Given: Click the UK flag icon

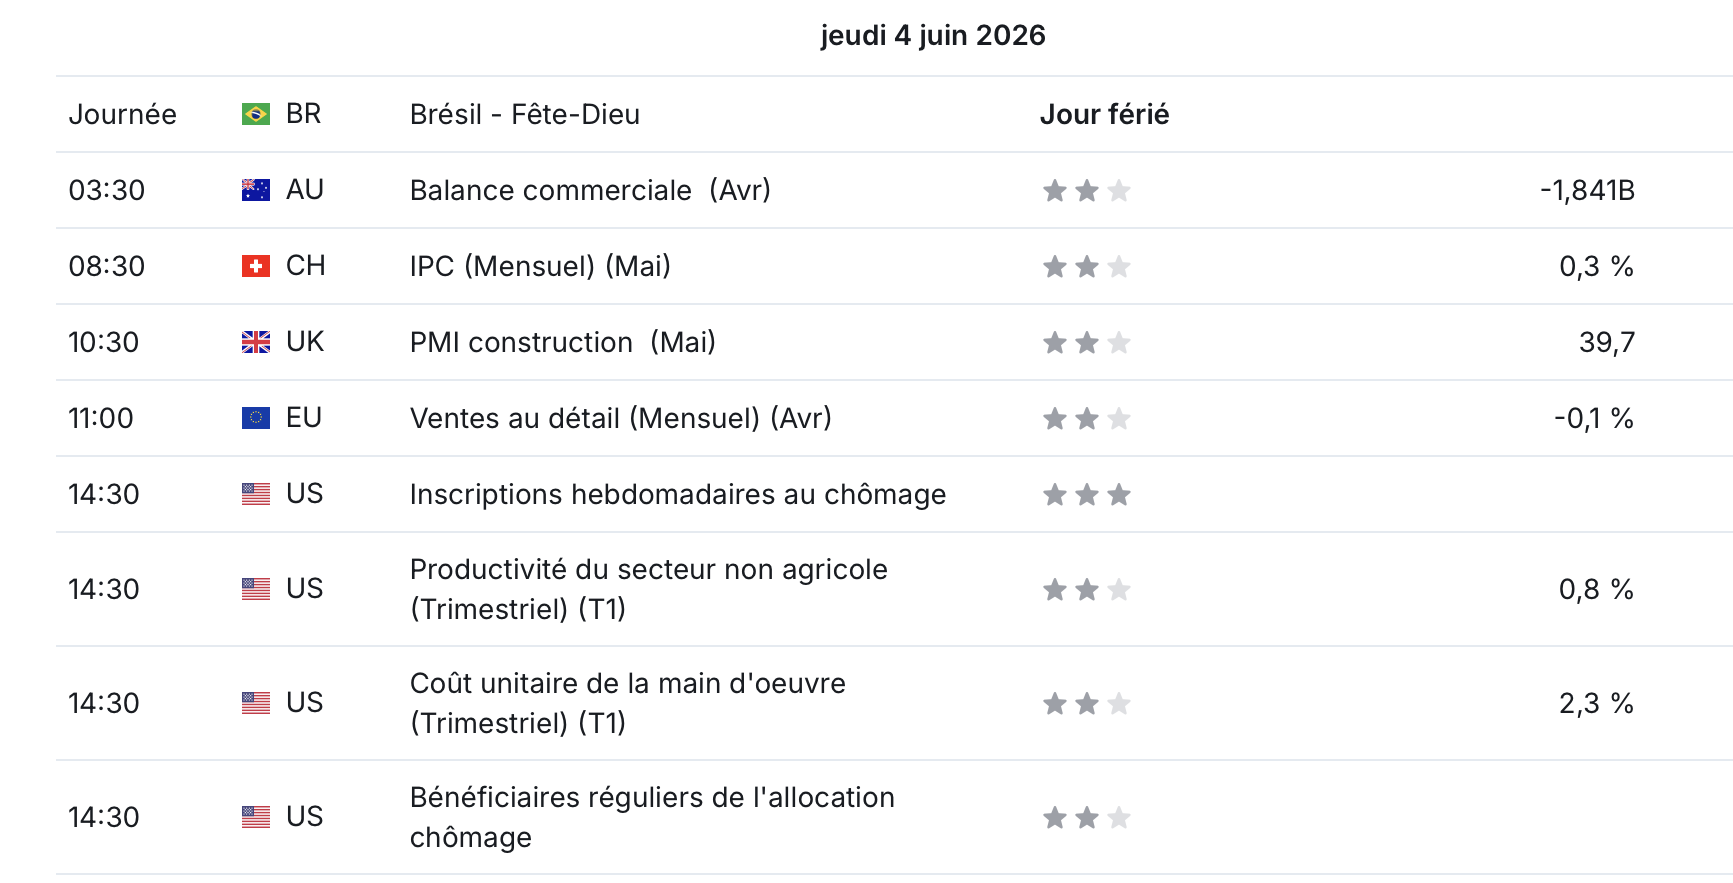Looking at the screenshot, I should (x=256, y=342).
